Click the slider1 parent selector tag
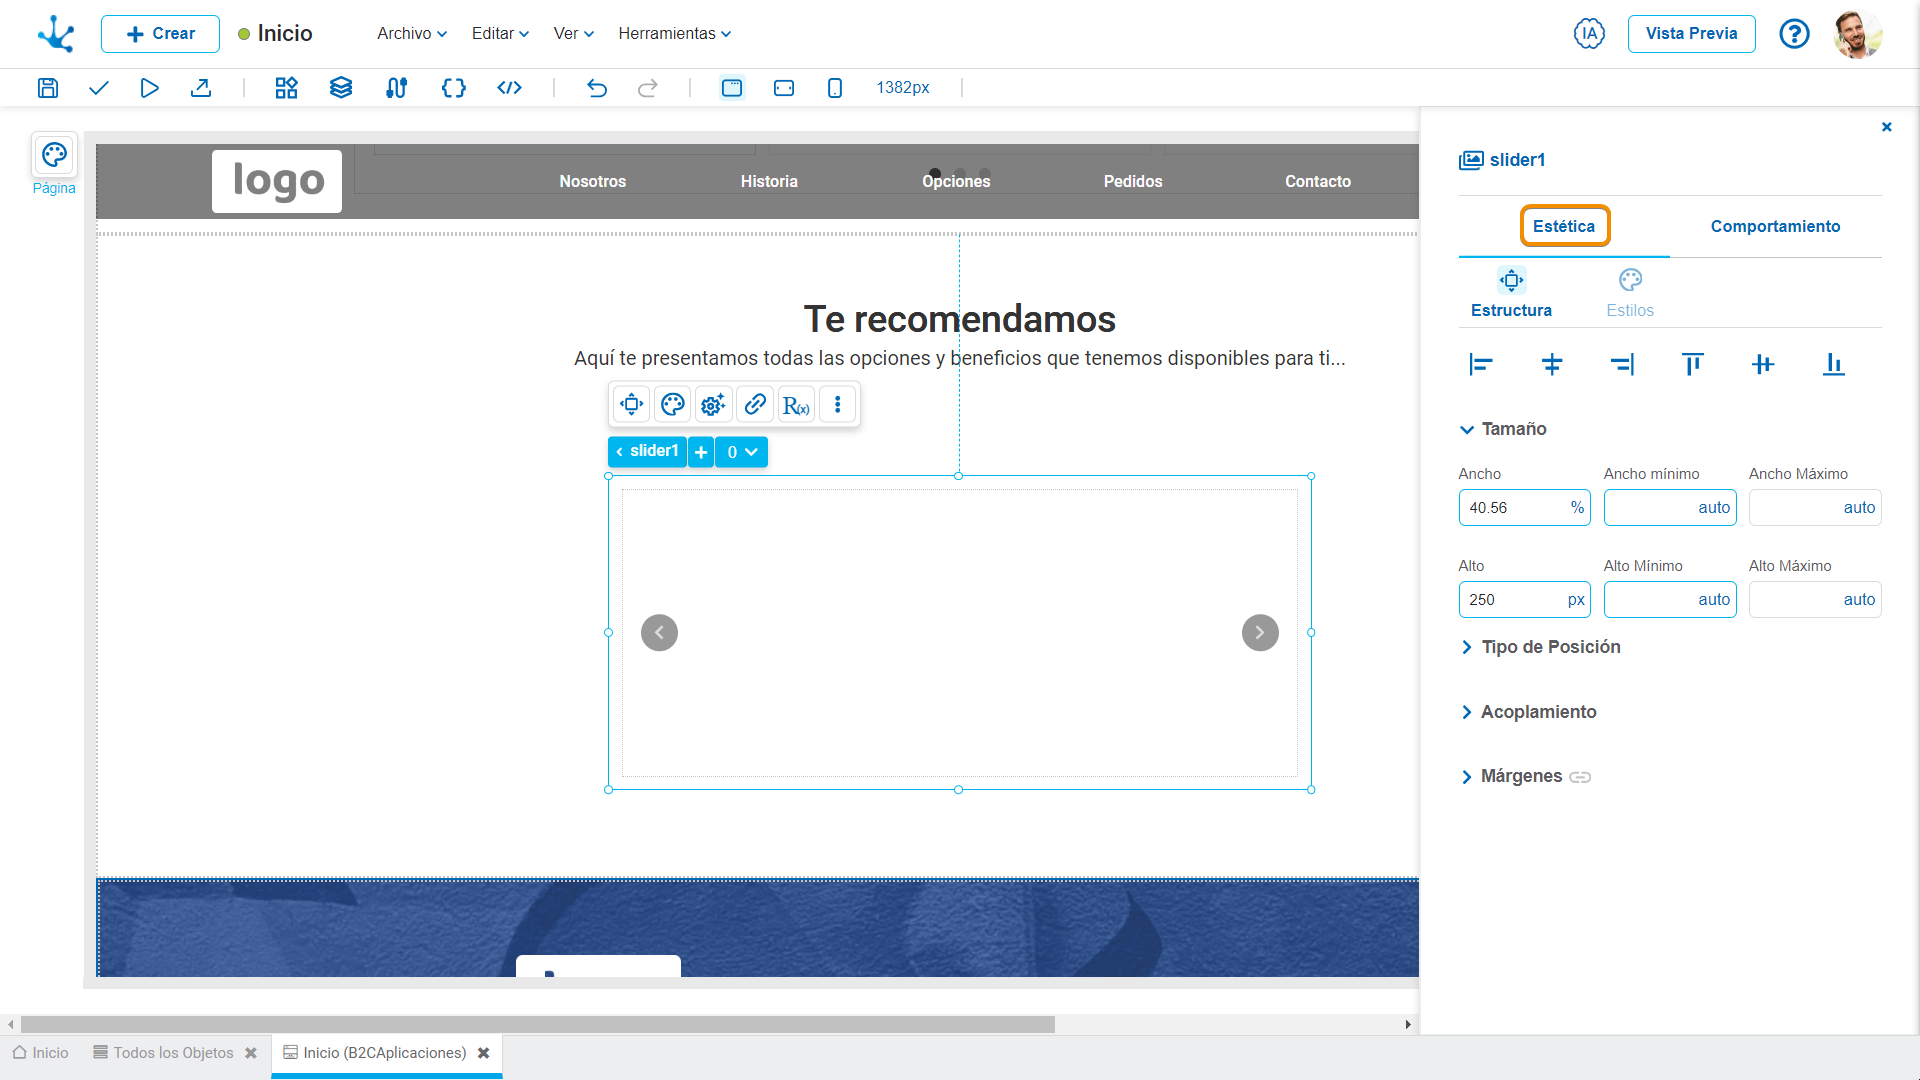The width and height of the screenshot is (1920, 1080). point(647,452)
